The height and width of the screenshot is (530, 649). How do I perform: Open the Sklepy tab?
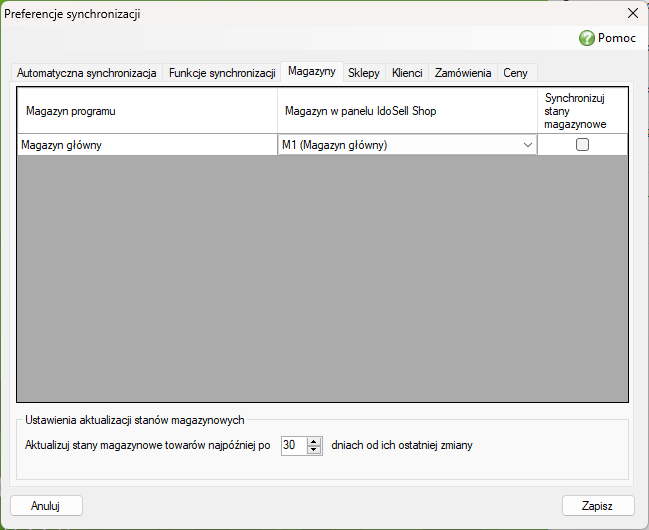363,73
